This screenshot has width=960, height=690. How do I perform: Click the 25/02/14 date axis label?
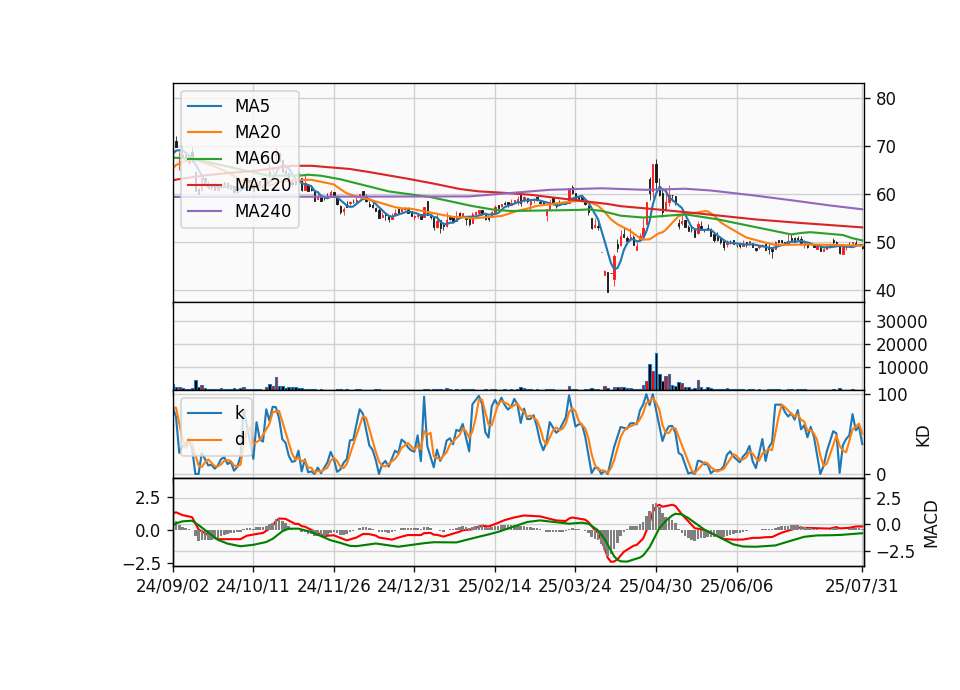[495, 586]
